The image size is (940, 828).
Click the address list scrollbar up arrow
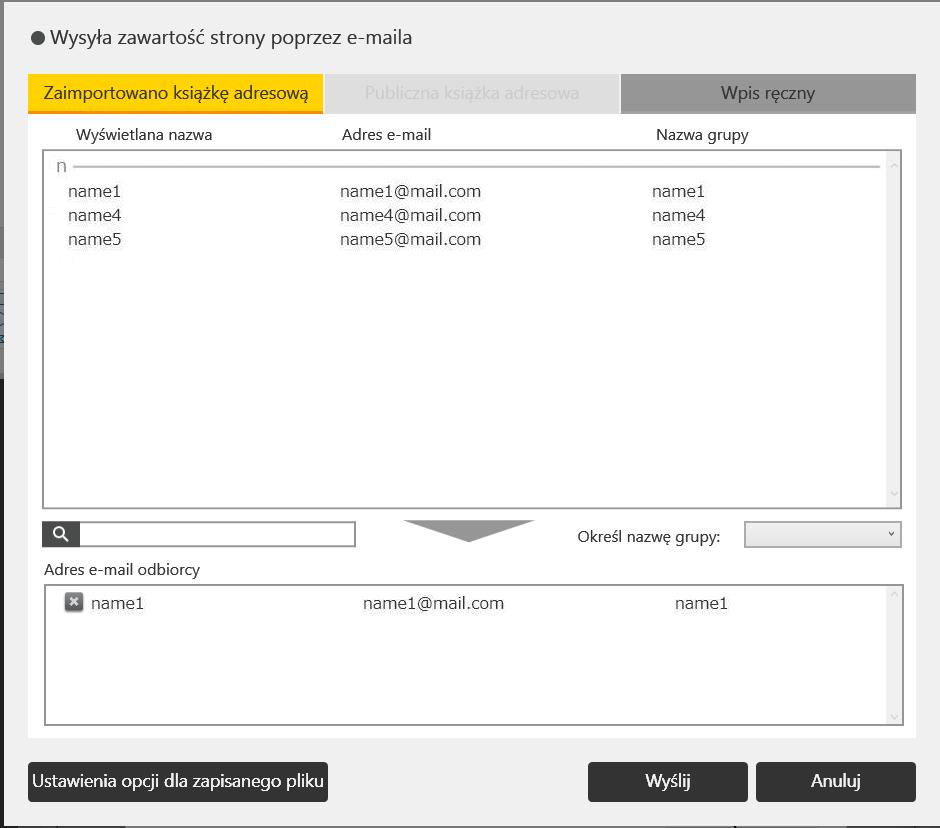coord(894,165)
